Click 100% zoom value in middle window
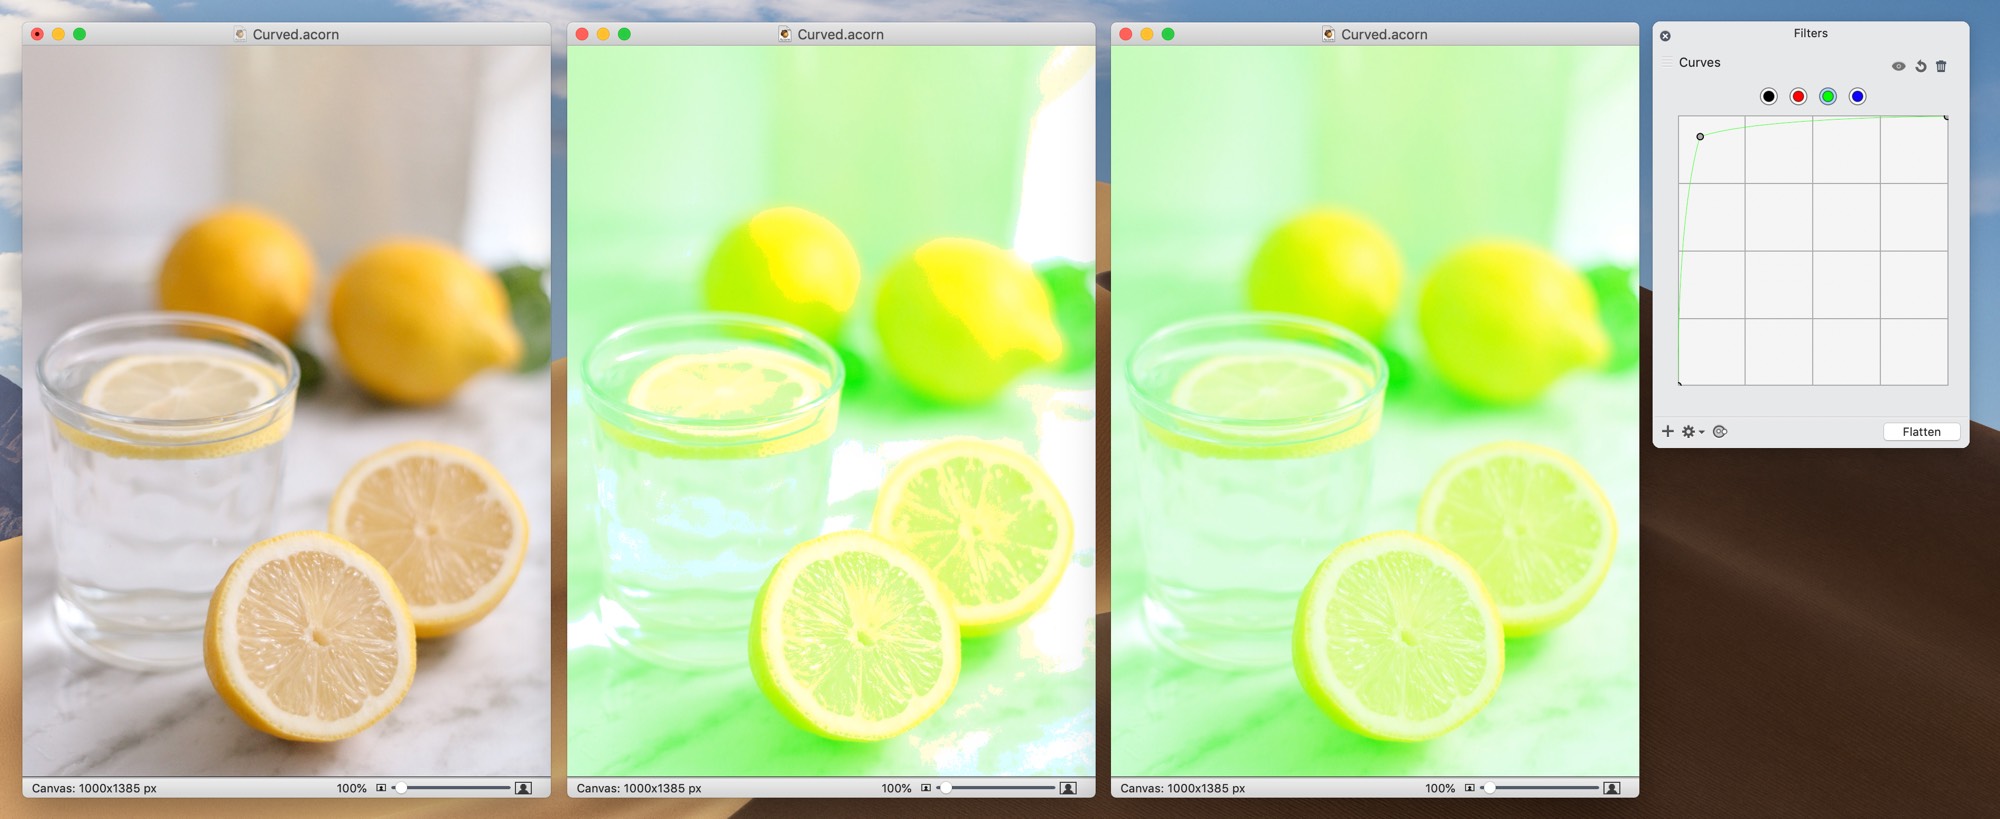 tap(897, 788)
